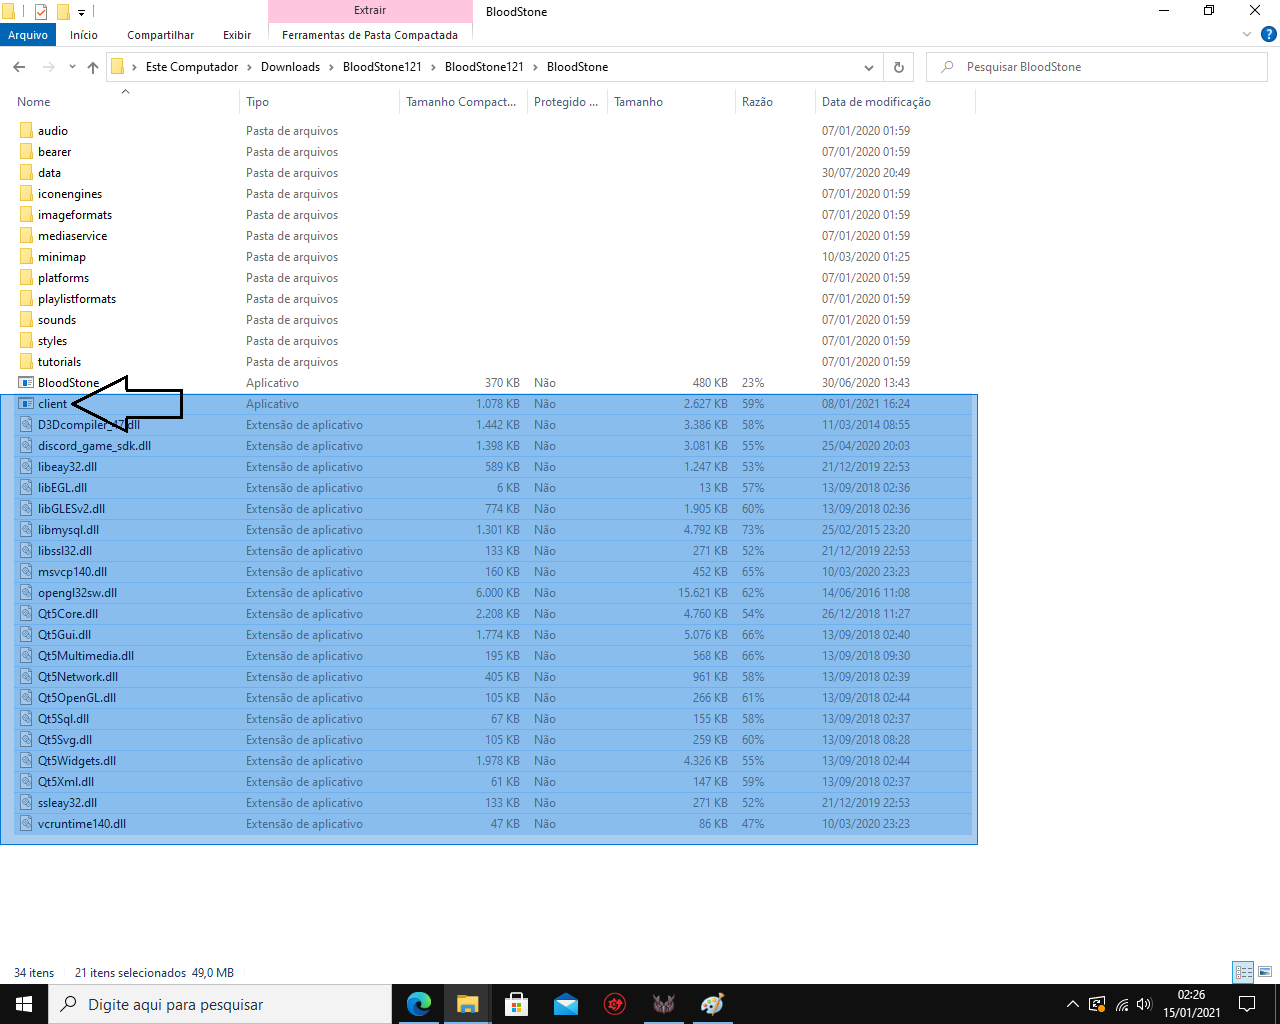Open the Windows Start menu

24,1004
